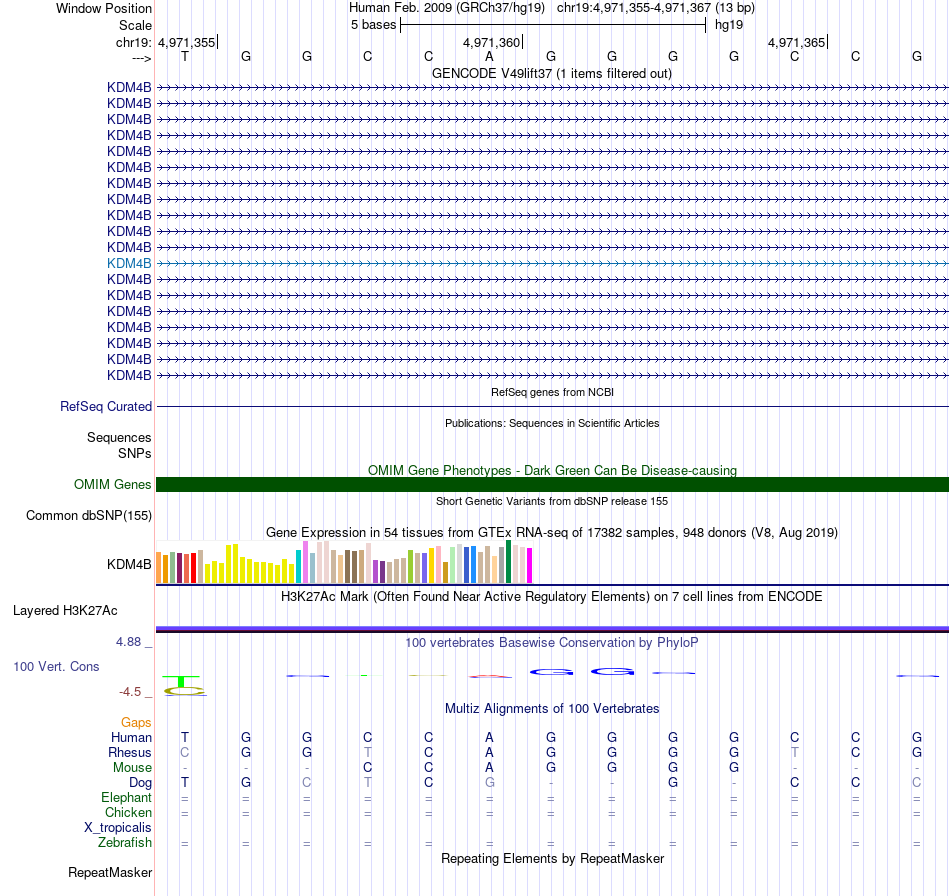Screen dimensions: 950x896
Task: Open the OMIM Gene Phenotypes track title
Action: pos(552,470)
